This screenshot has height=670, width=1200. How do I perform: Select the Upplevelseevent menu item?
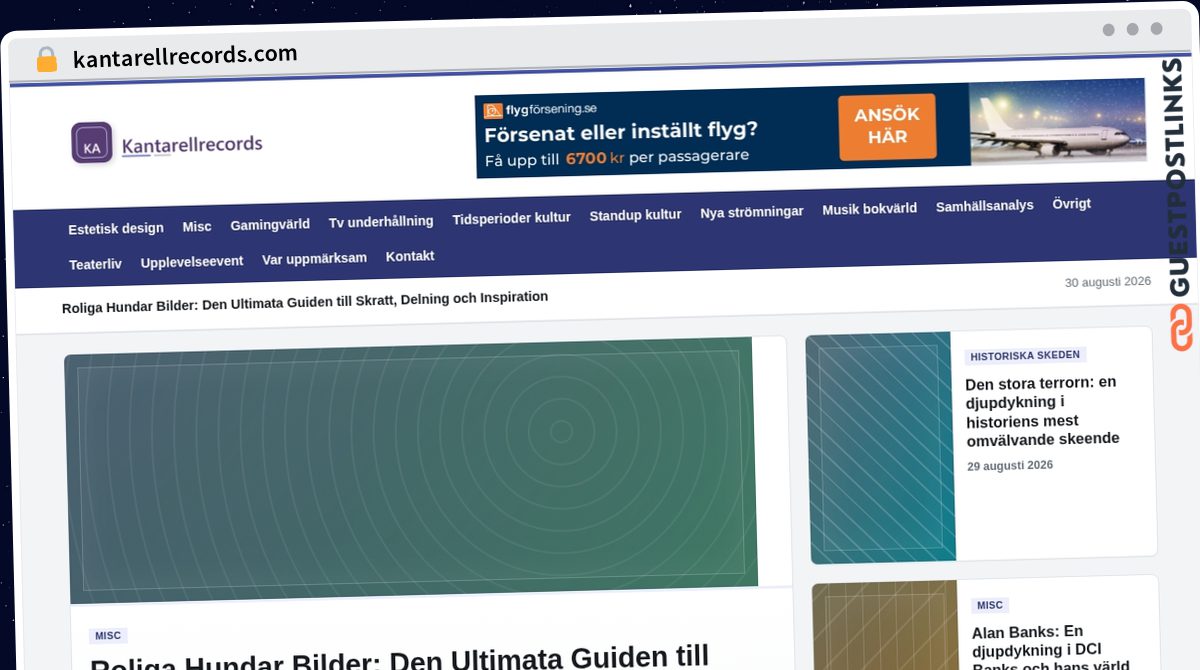point(192,261)
